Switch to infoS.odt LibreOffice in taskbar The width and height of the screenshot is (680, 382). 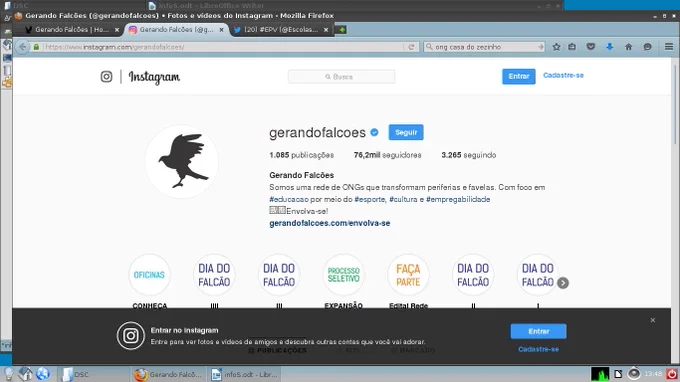tap(244, 374)
